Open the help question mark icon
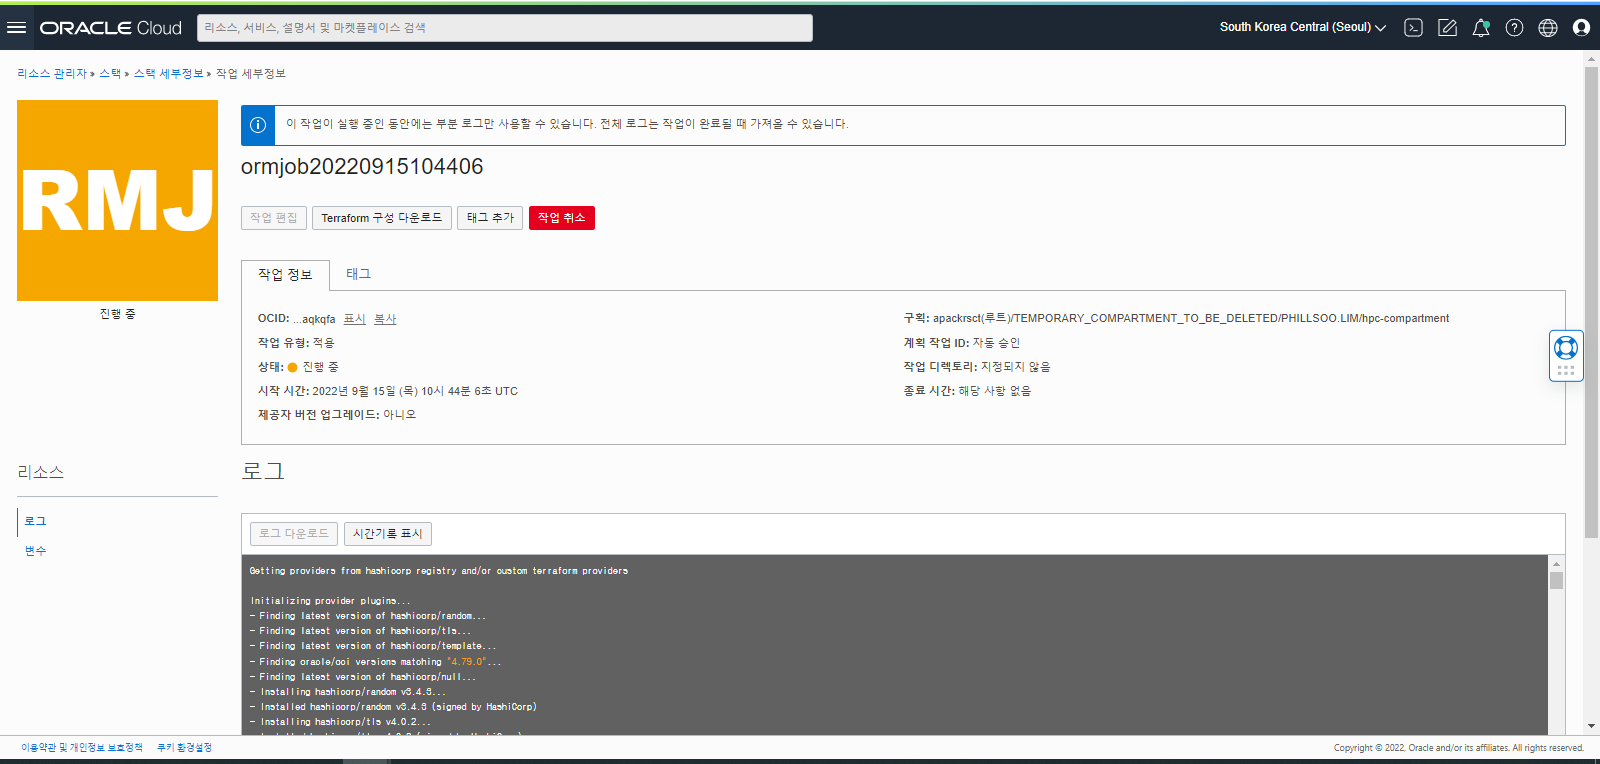This screenshot has height=764, width=1600. [1515, 28]
